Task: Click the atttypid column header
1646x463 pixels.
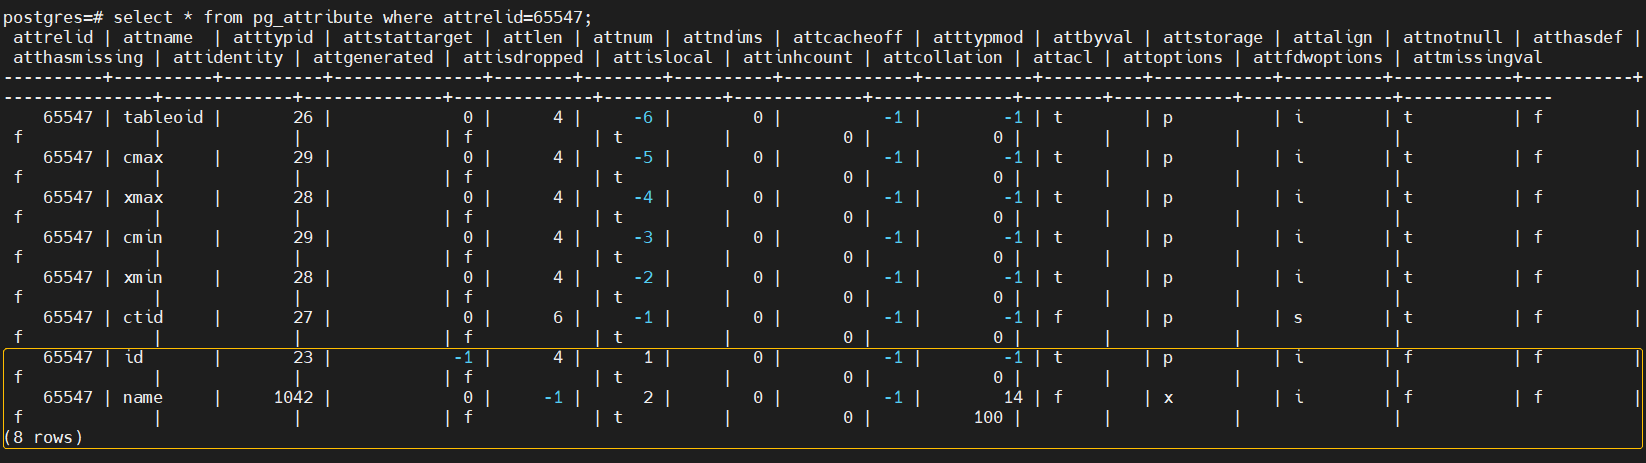Action: coord(273,37)
